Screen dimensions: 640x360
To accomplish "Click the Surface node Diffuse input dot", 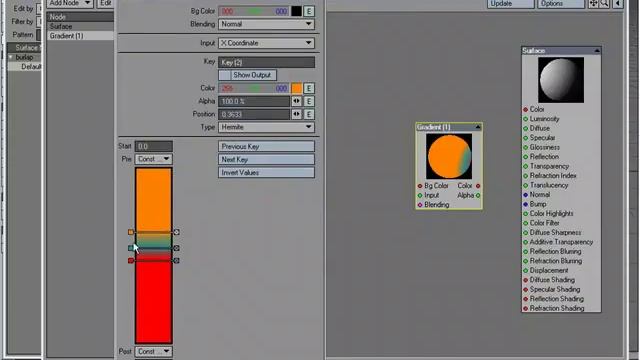I will (x=526, y=129).
